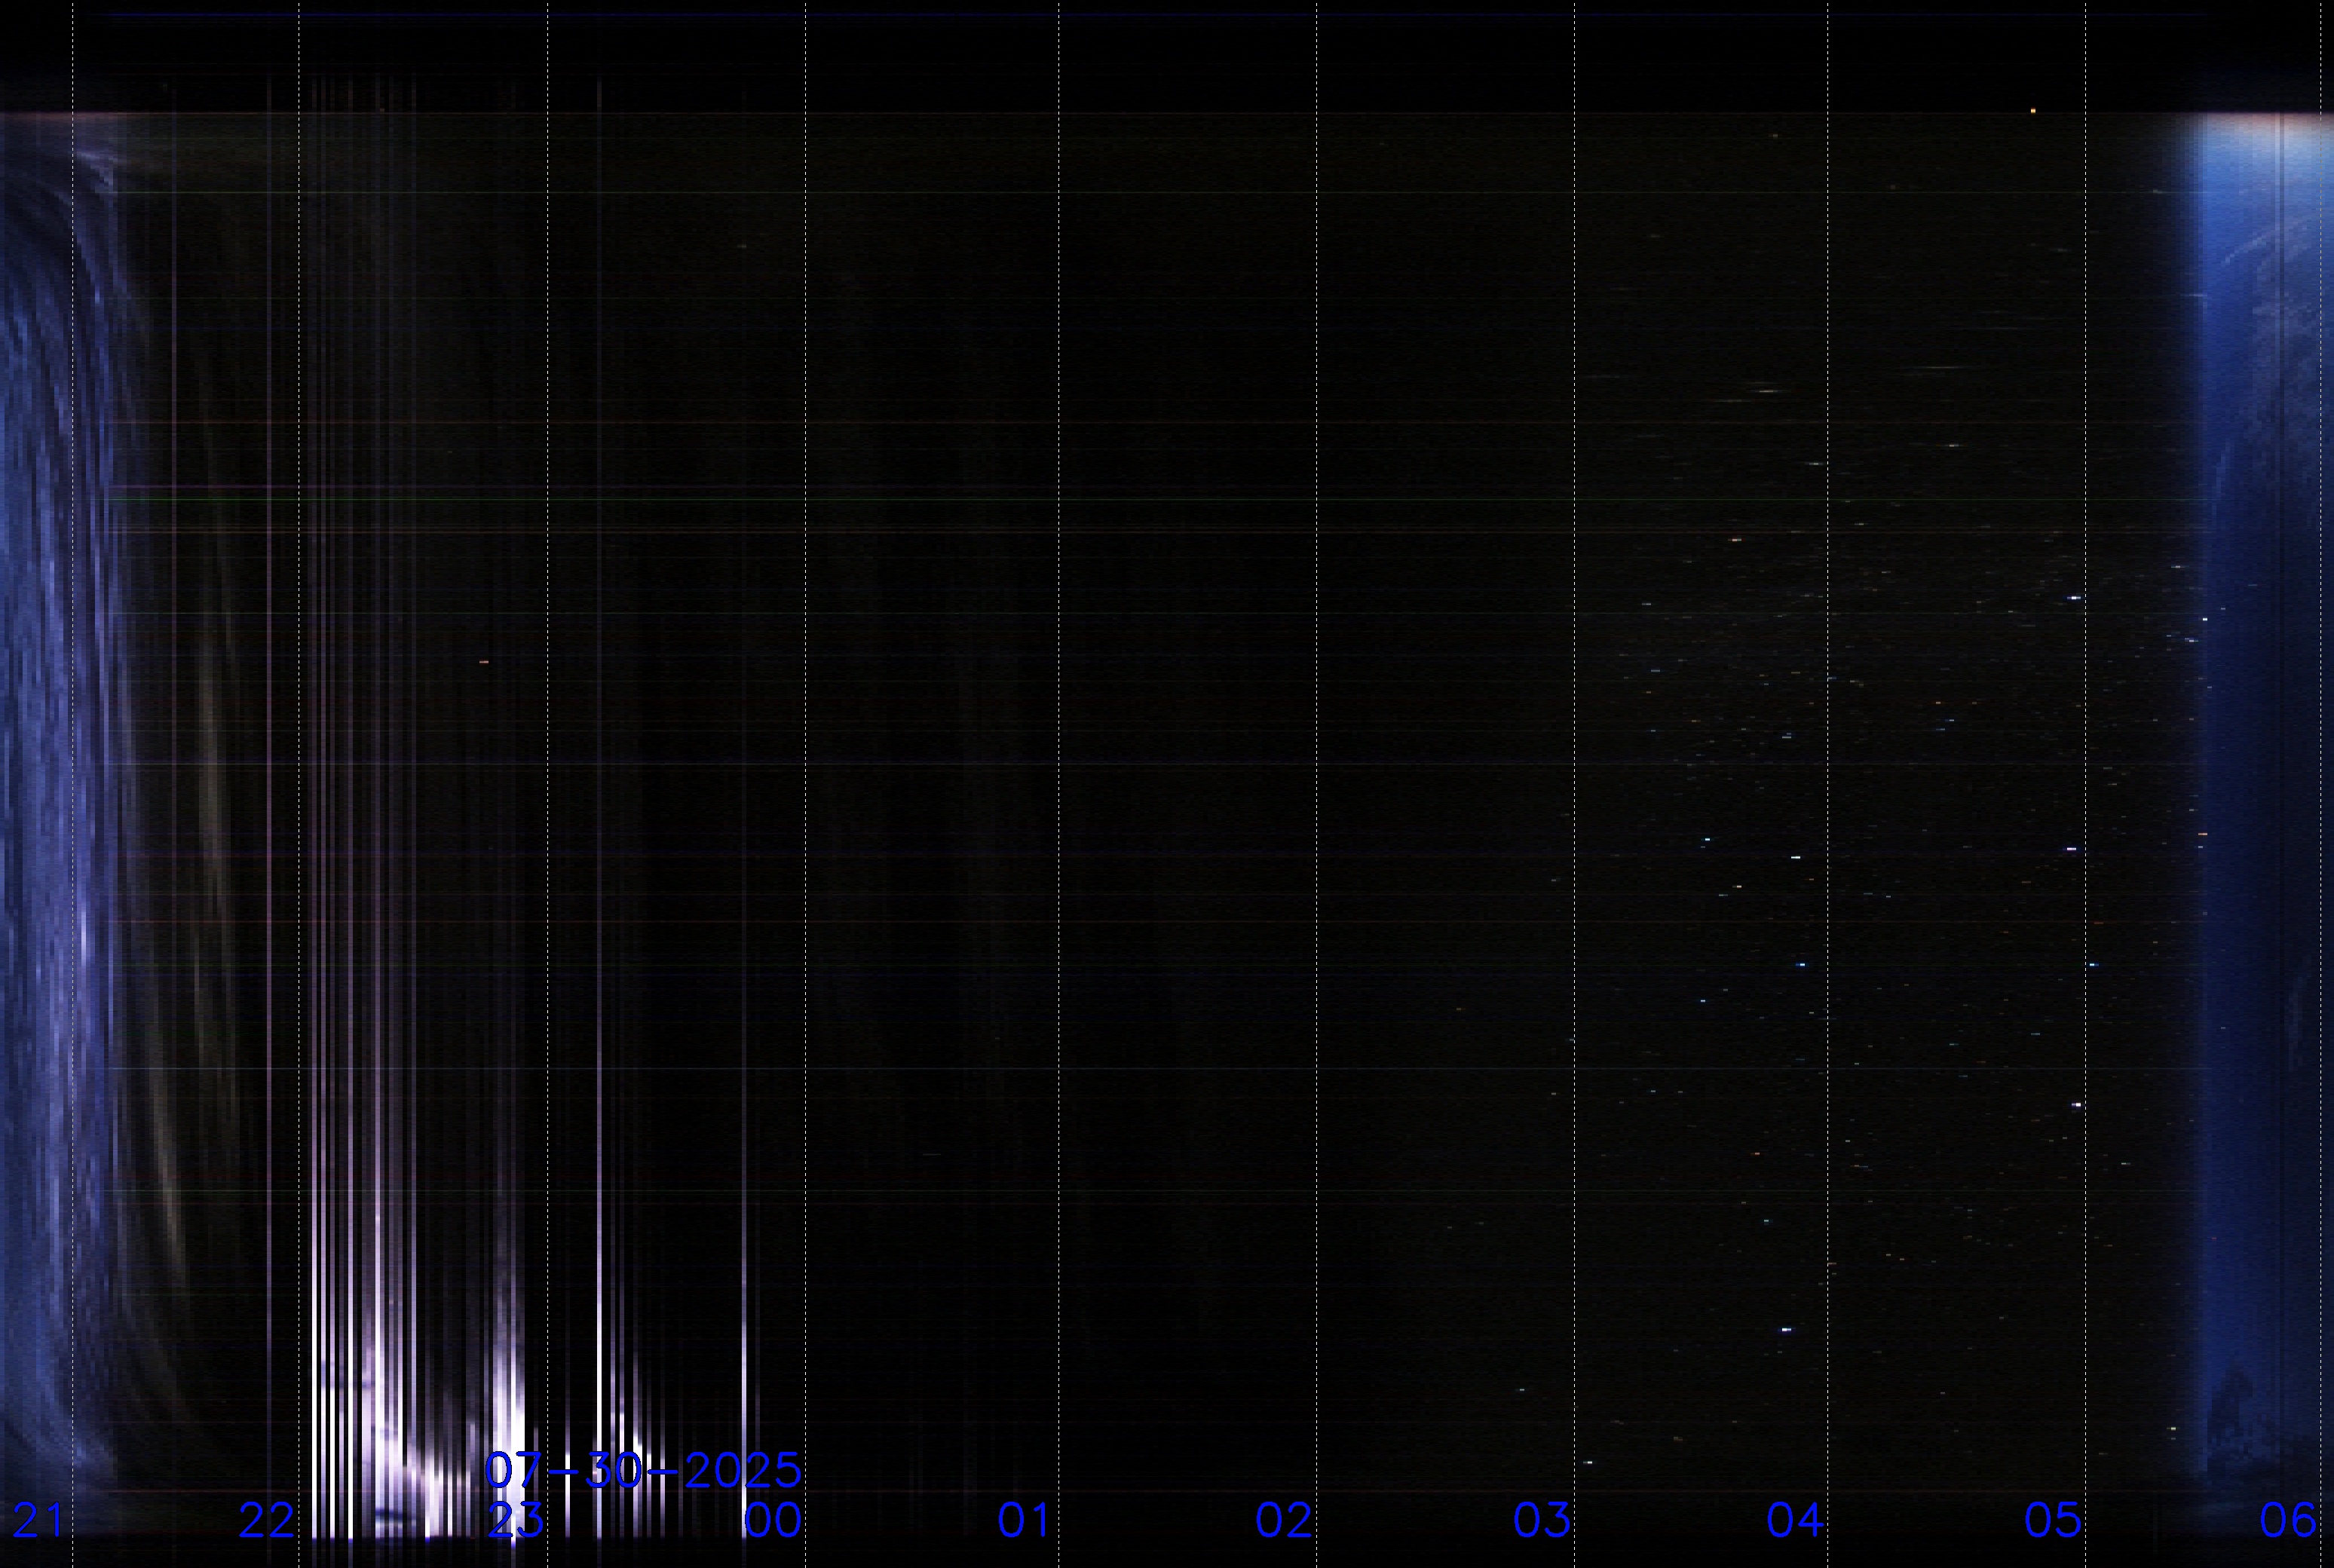
Task: Click the 04 hour label
Action: click(1796, 1521)
